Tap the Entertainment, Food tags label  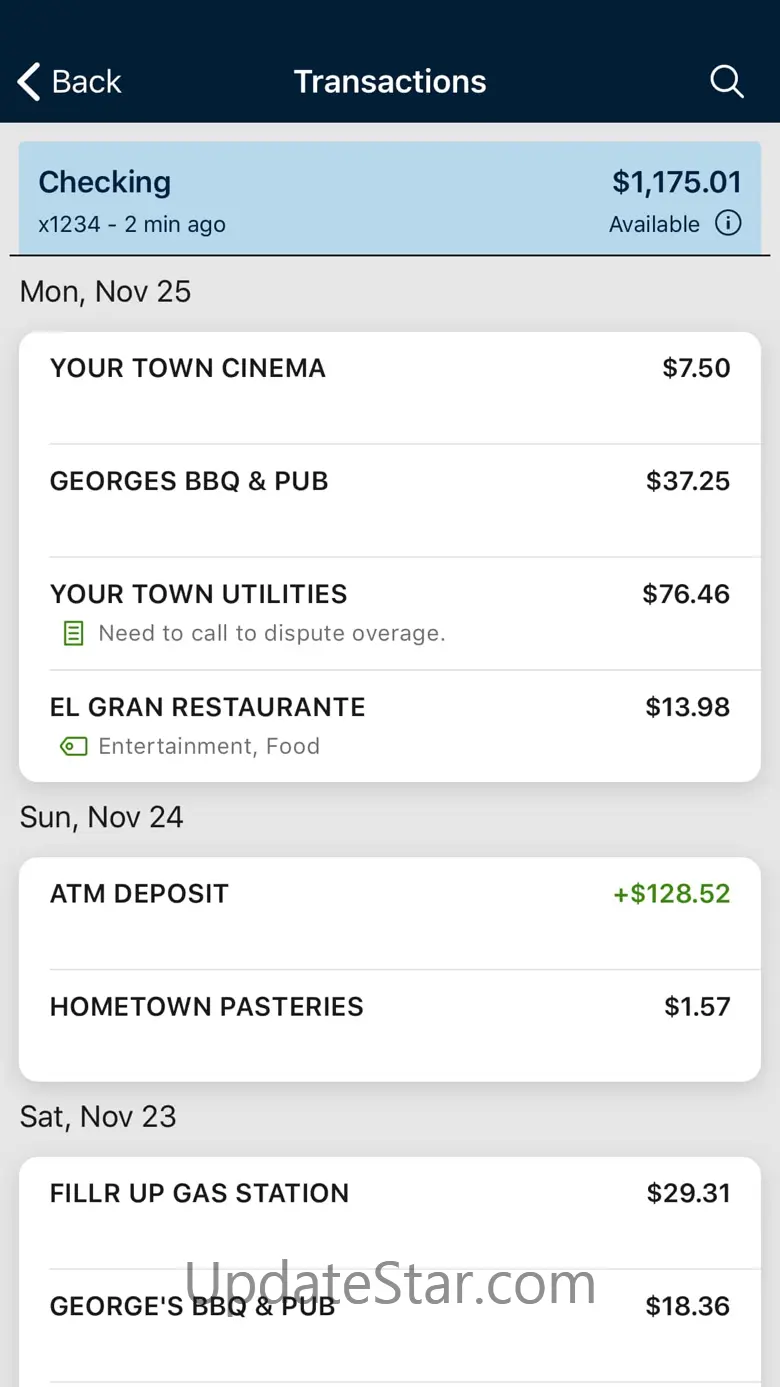(x=209, y=746)
